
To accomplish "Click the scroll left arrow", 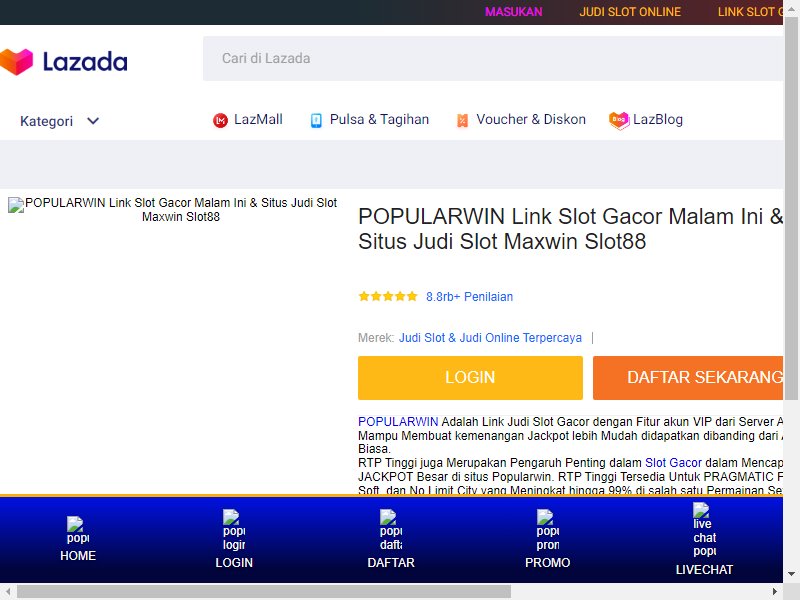I will 8,591.
